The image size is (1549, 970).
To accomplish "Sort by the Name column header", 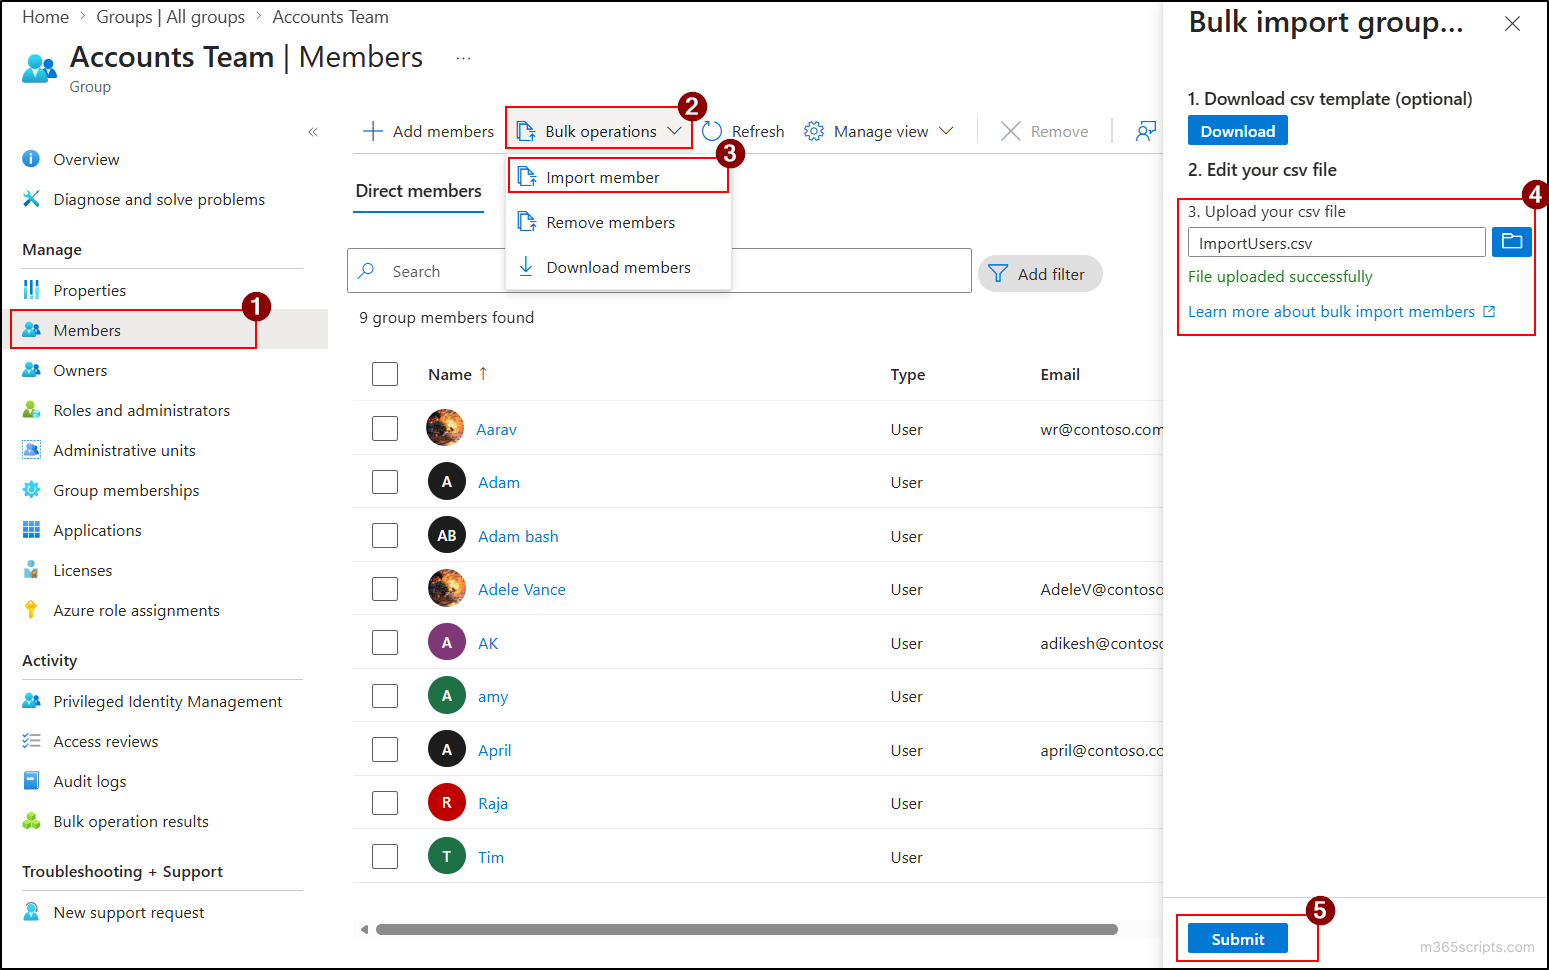I will click(x=457, y=374).
